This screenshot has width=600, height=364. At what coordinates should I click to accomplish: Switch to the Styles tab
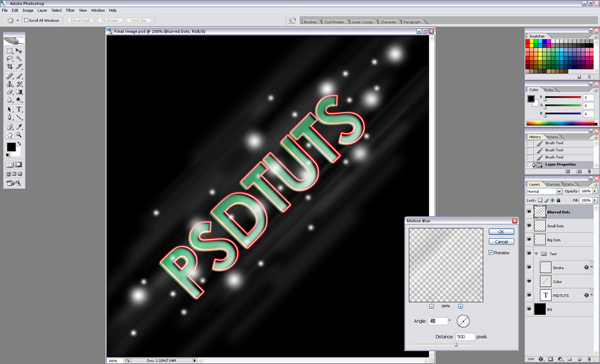point(548,90)
